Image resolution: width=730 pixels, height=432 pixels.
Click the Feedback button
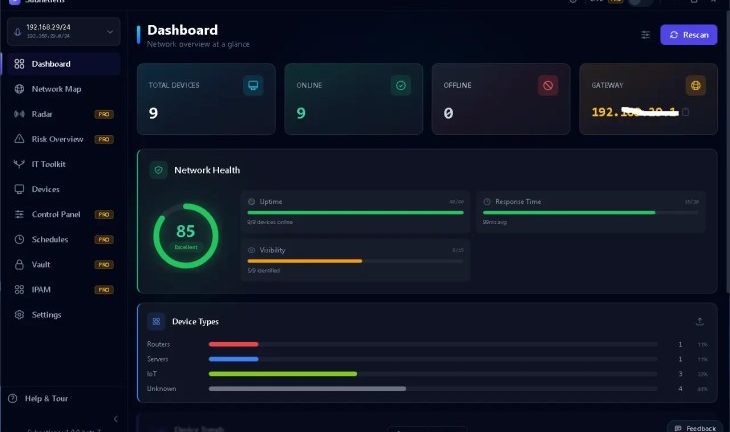coord(696,428)
